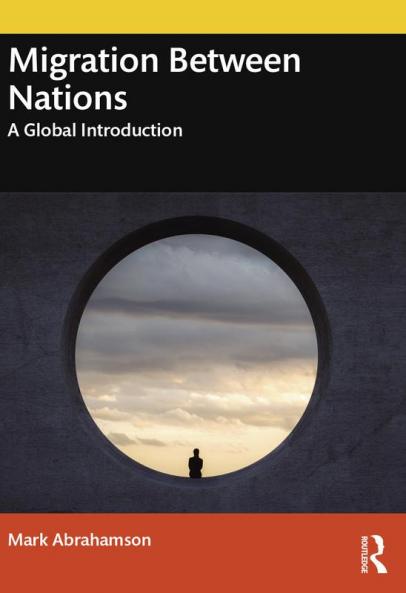The image size is (406, 593).
Task: Click the vertical ROUTLEDGE wordmark
Action: point(365,554)
